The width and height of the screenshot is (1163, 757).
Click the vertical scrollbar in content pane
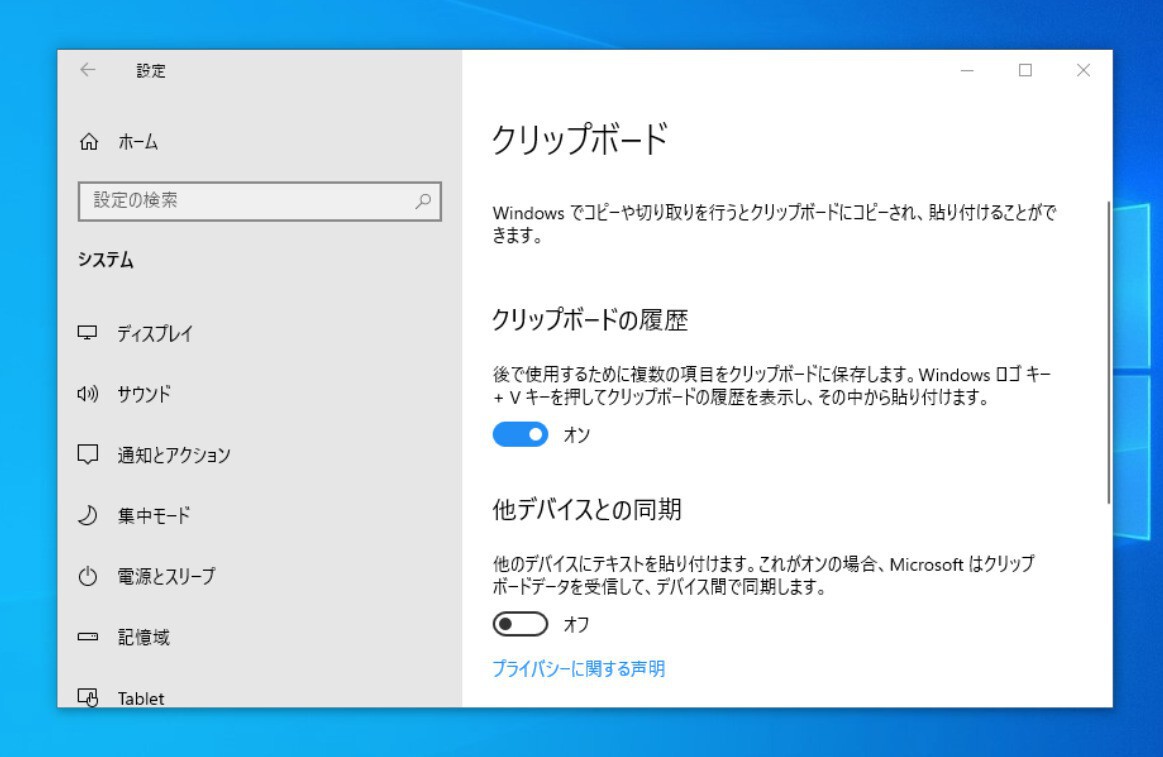tap(1108, 351)
